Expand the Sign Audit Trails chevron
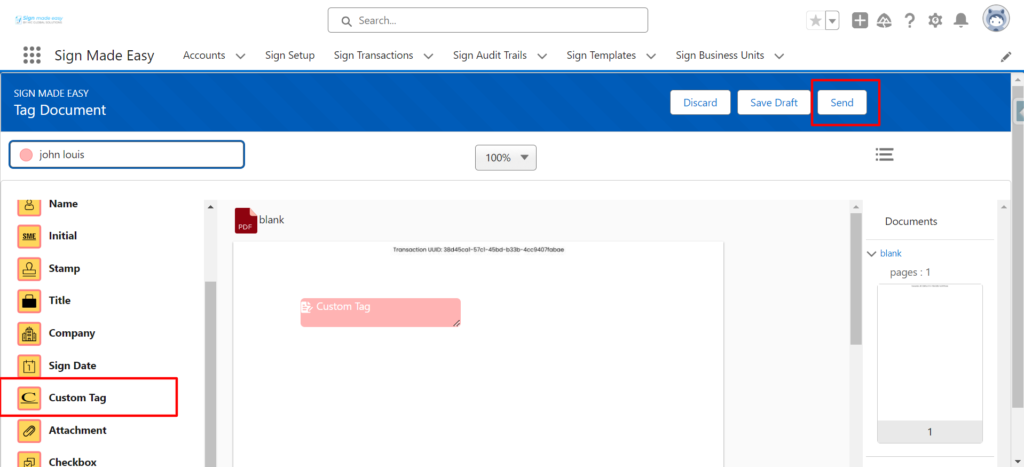 pos(542,56)
